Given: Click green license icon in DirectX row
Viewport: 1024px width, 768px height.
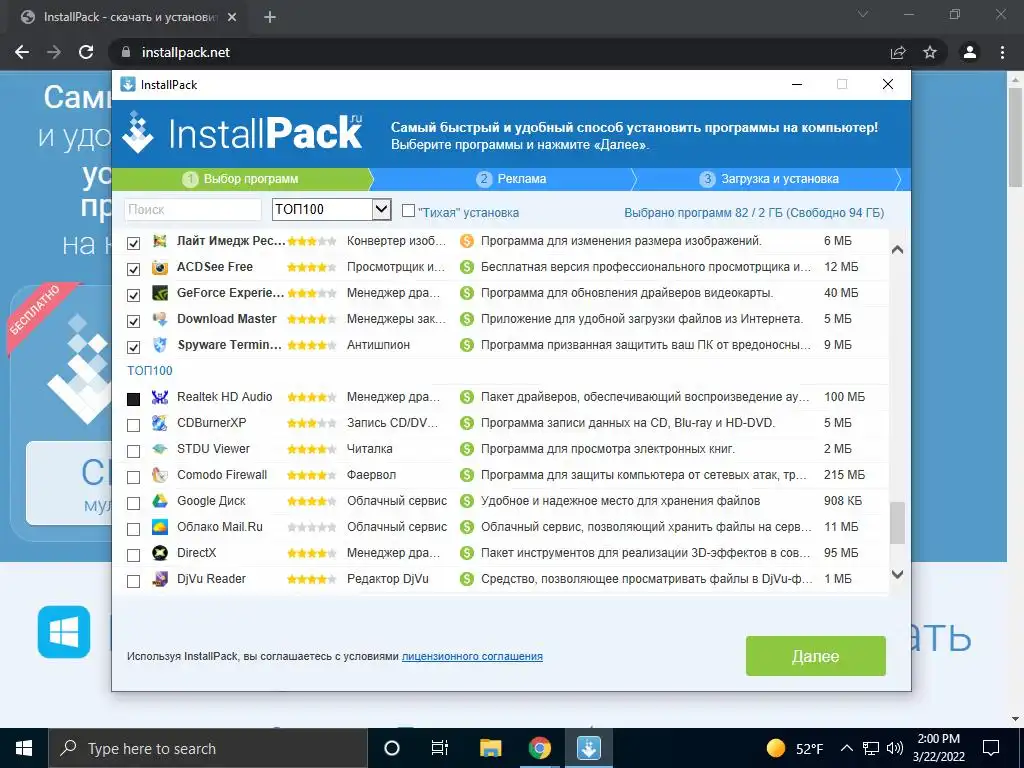Looking at the screenshot, I should click(466, 553).
